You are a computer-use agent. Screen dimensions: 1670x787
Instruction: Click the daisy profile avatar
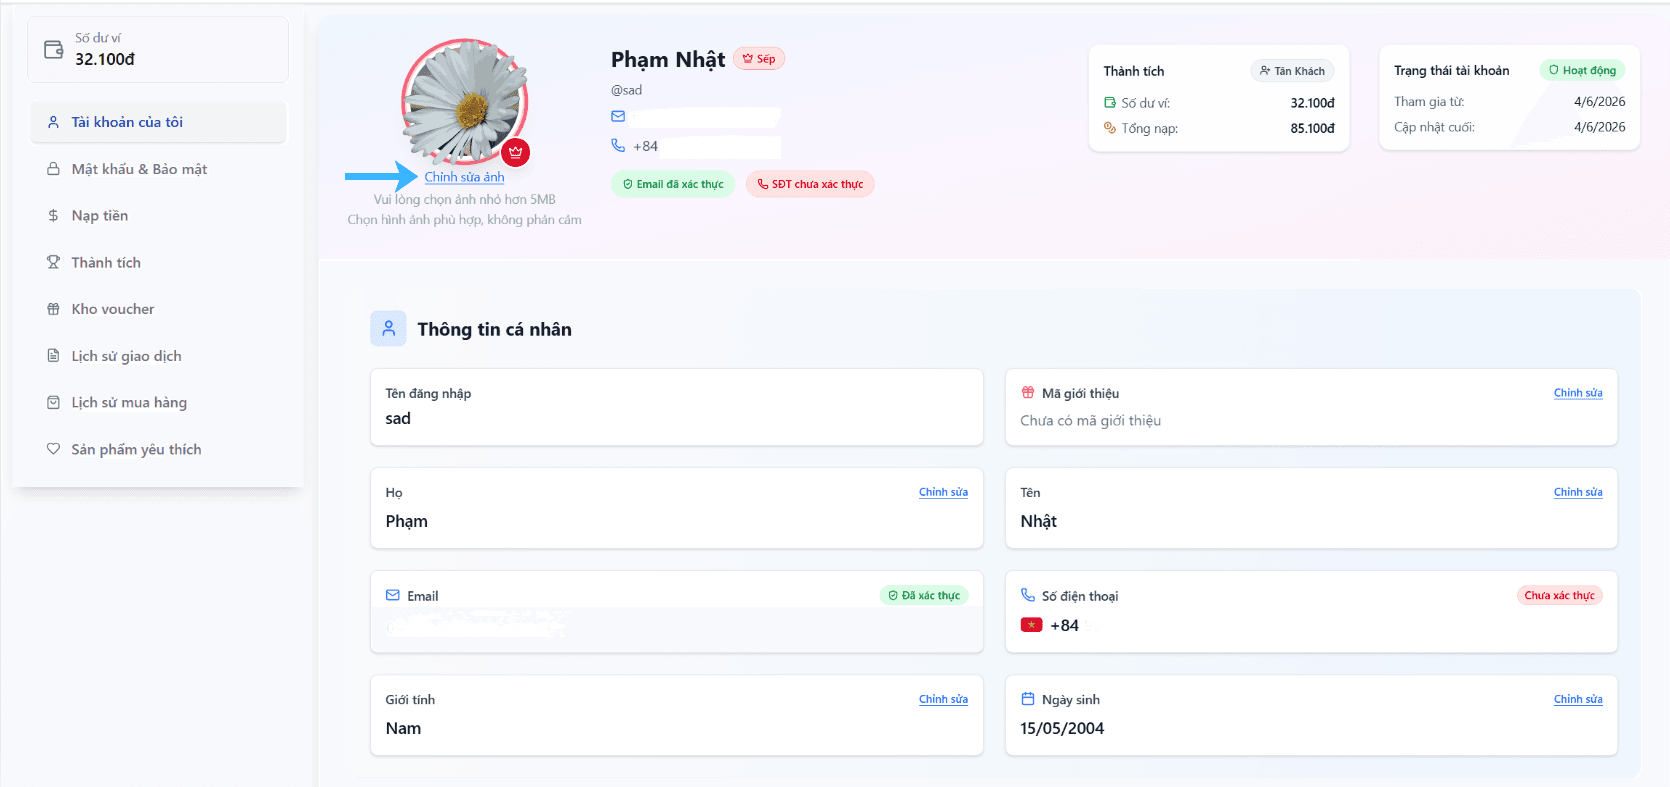tap(464, 102)
